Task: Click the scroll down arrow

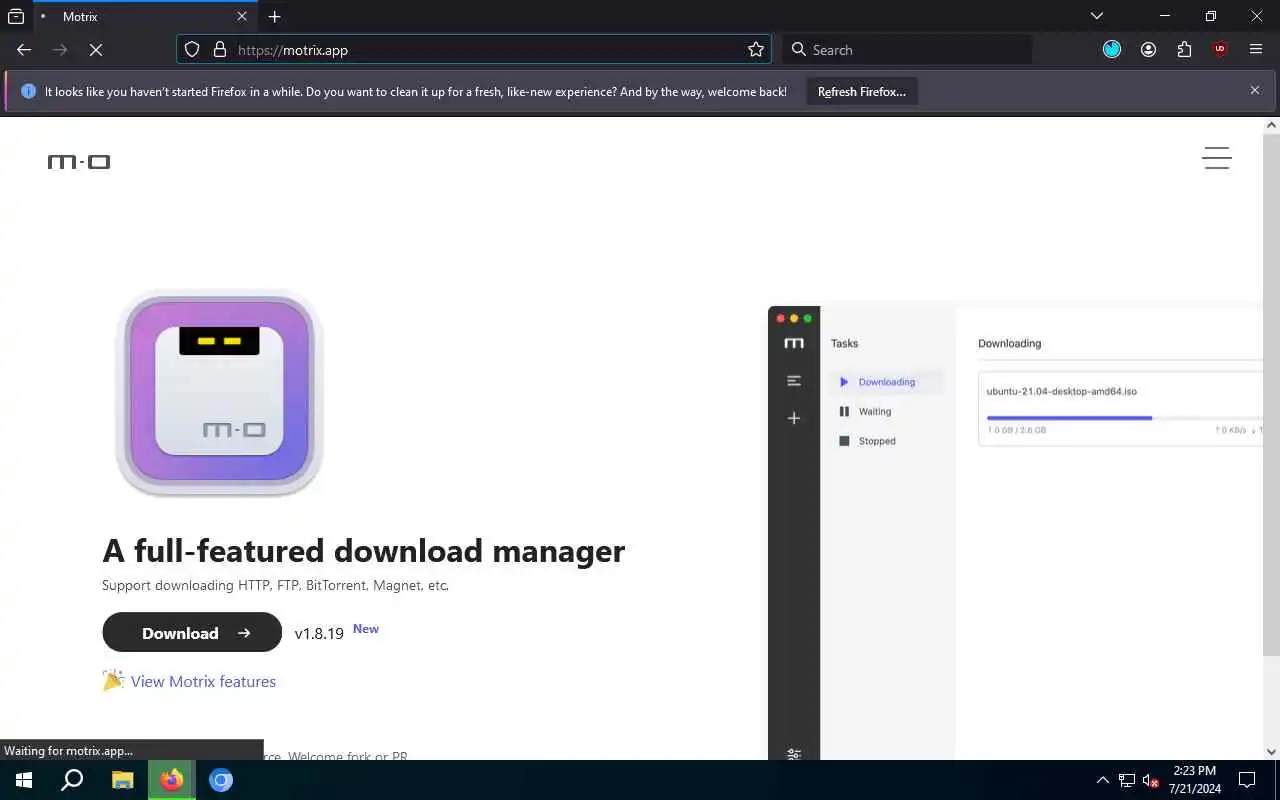Action: [x=1272, y=751]
